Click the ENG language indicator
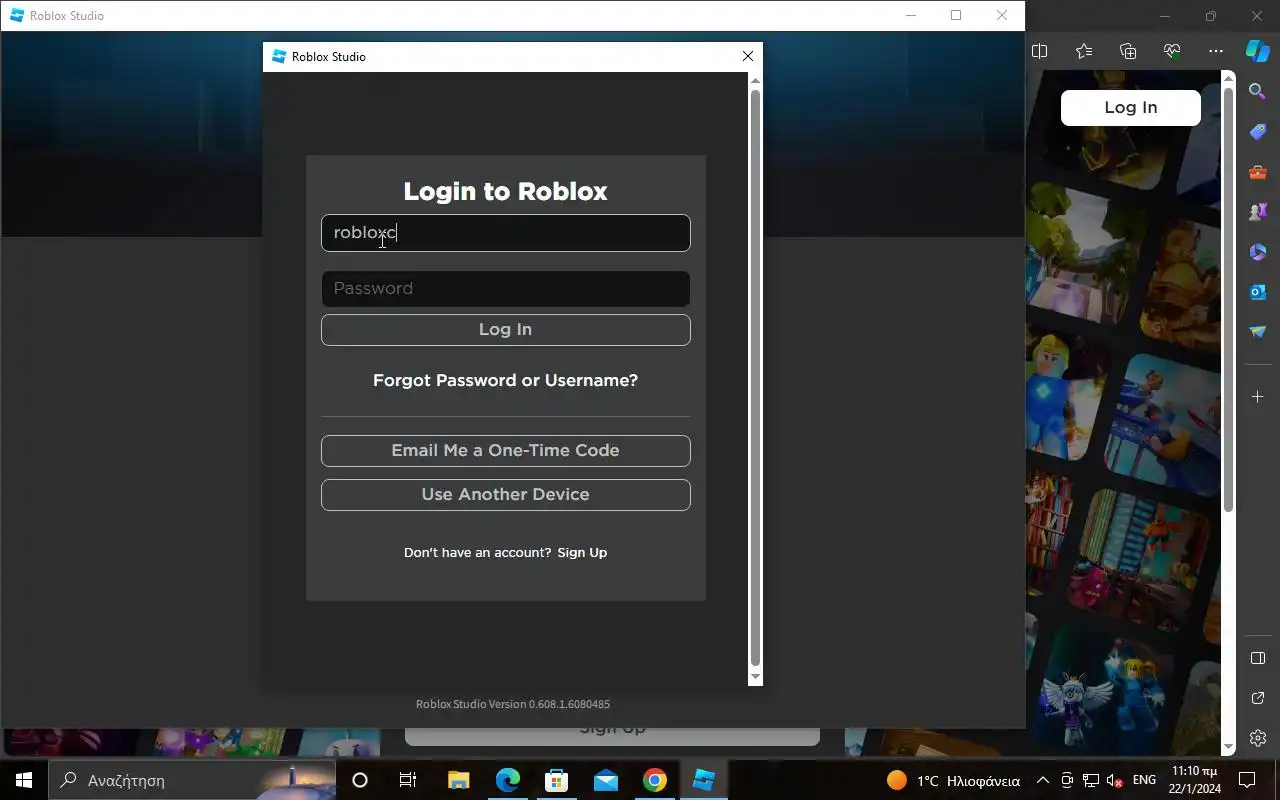This screenshot has height=800, width=1280. click(x=1144, y=780)
